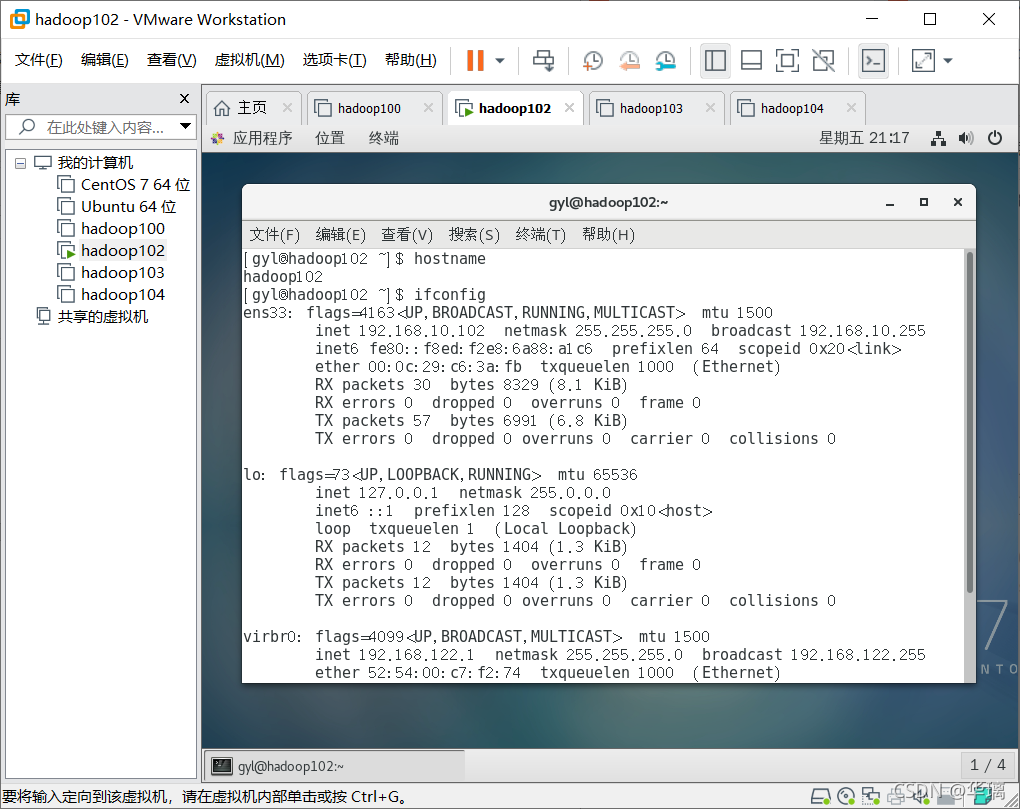This screenshot has height=809, width=1020.
Task: Click the guest volume speaker icon
Action: (966, 138)
